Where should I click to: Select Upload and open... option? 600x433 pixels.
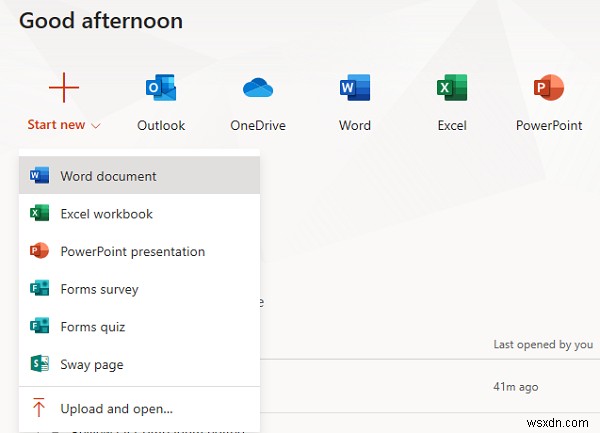tap(139, 408)
